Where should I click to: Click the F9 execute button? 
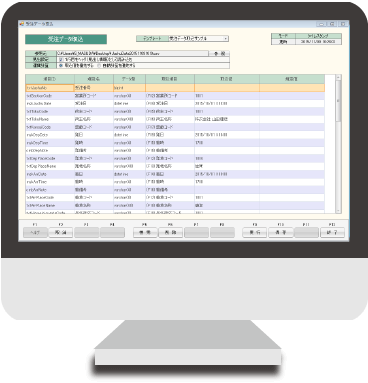click(x=255, y=232)
